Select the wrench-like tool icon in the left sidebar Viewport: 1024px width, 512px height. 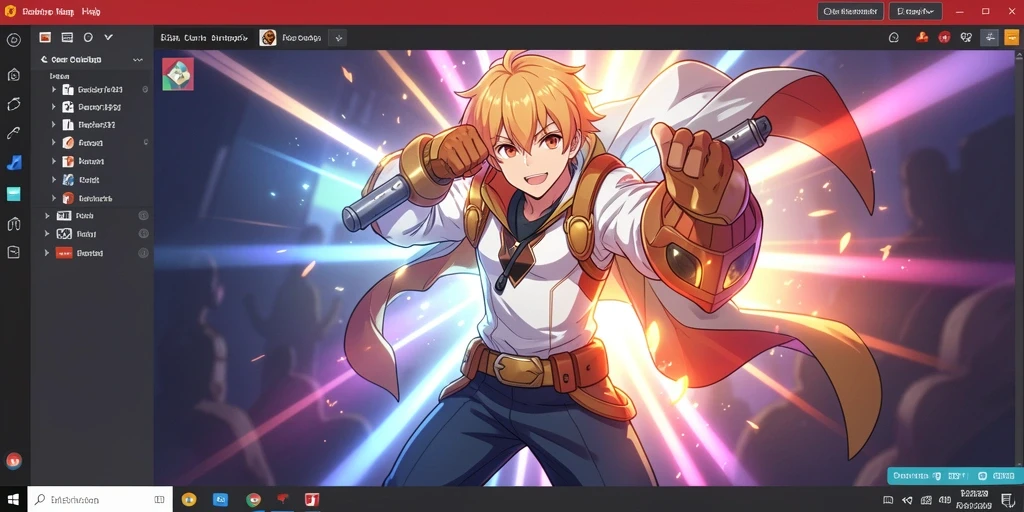click(14, 133)
